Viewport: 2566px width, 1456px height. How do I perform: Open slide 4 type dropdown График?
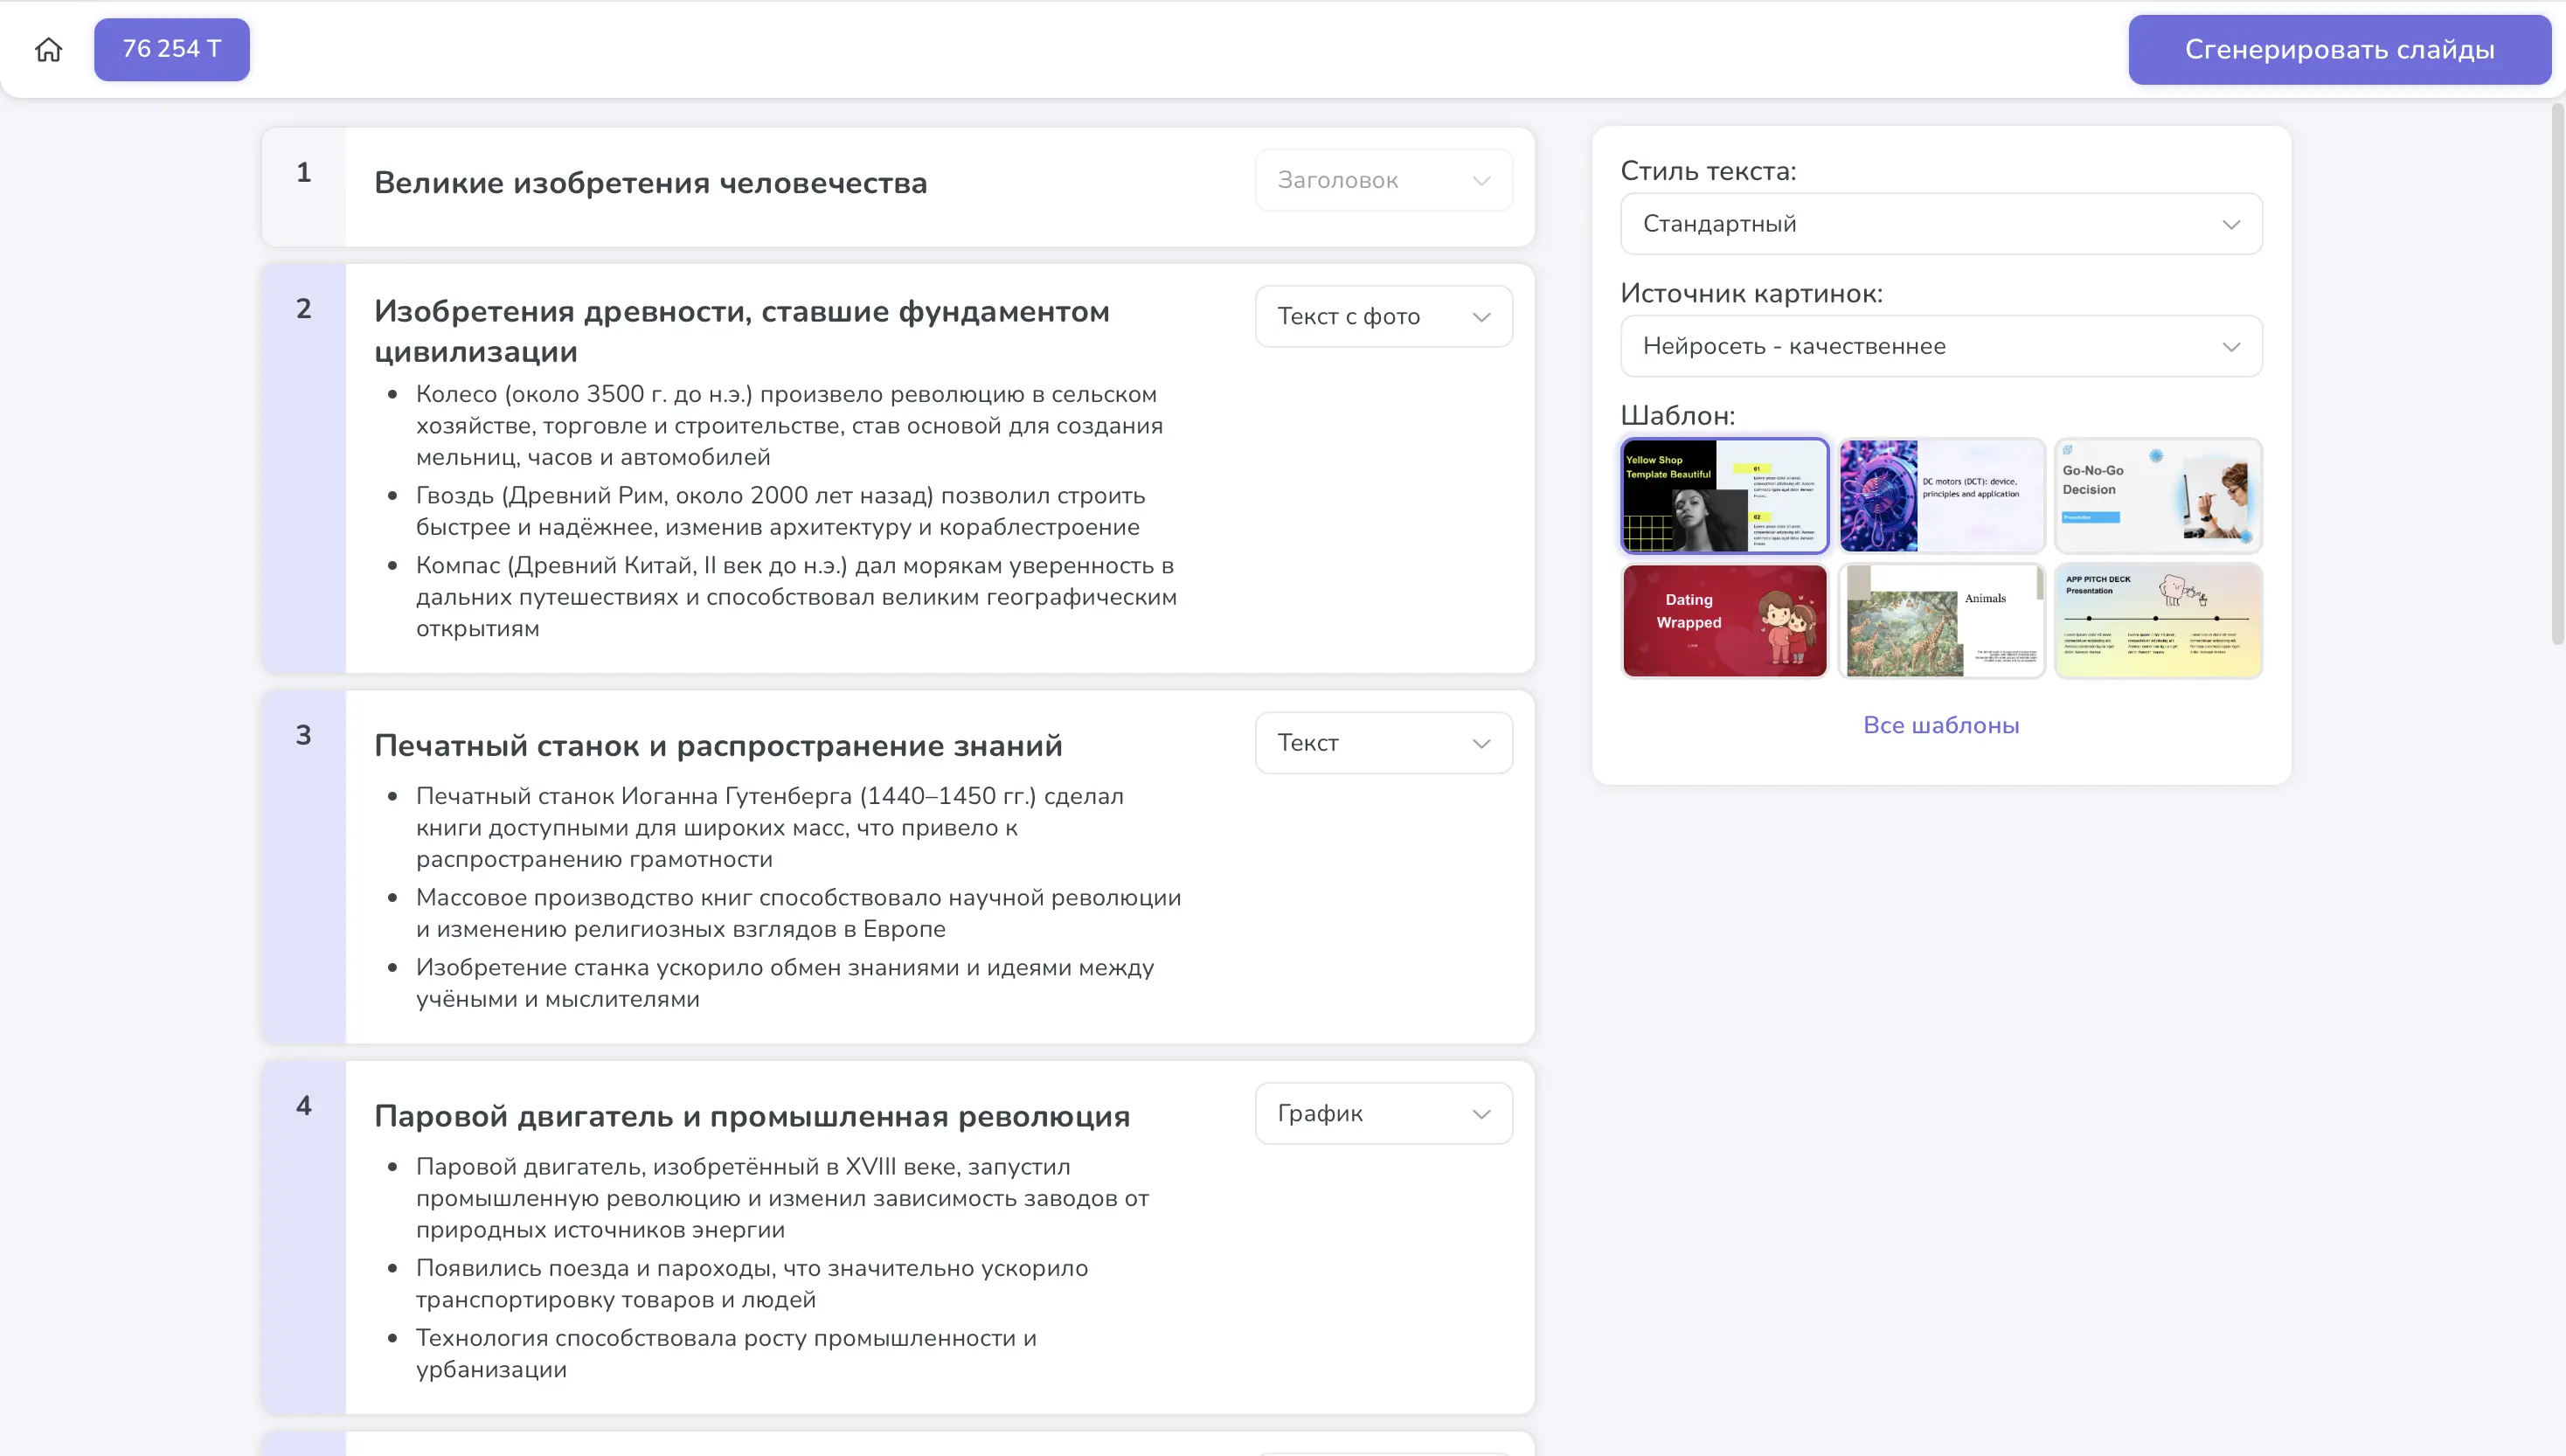(1383, 1114)
